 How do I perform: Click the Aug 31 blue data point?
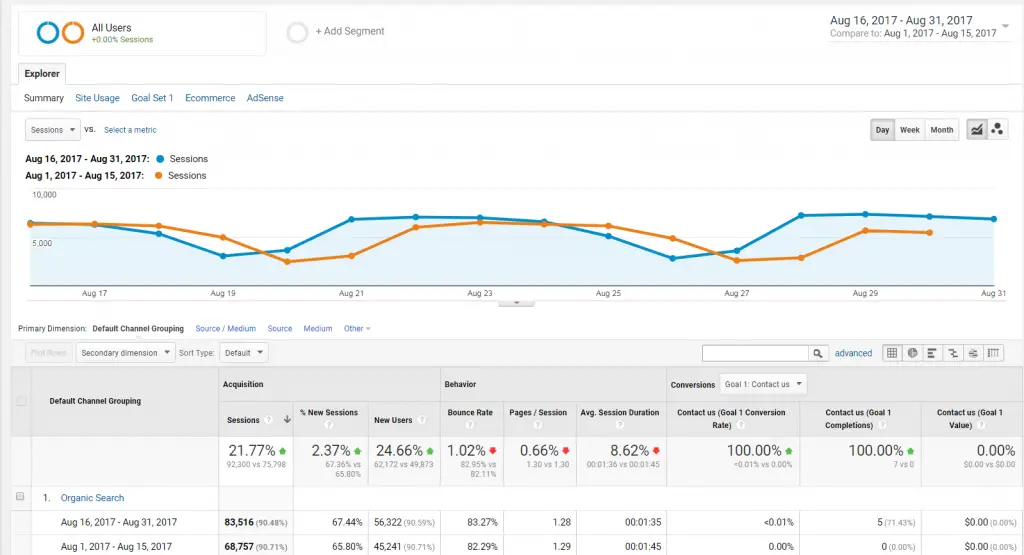click(994, 219)
